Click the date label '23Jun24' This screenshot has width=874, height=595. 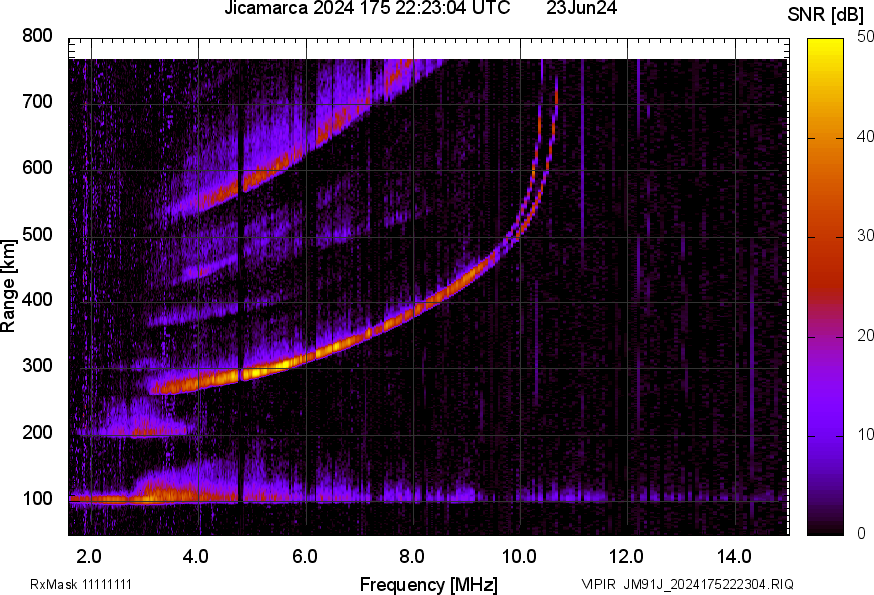click(581, 8)
